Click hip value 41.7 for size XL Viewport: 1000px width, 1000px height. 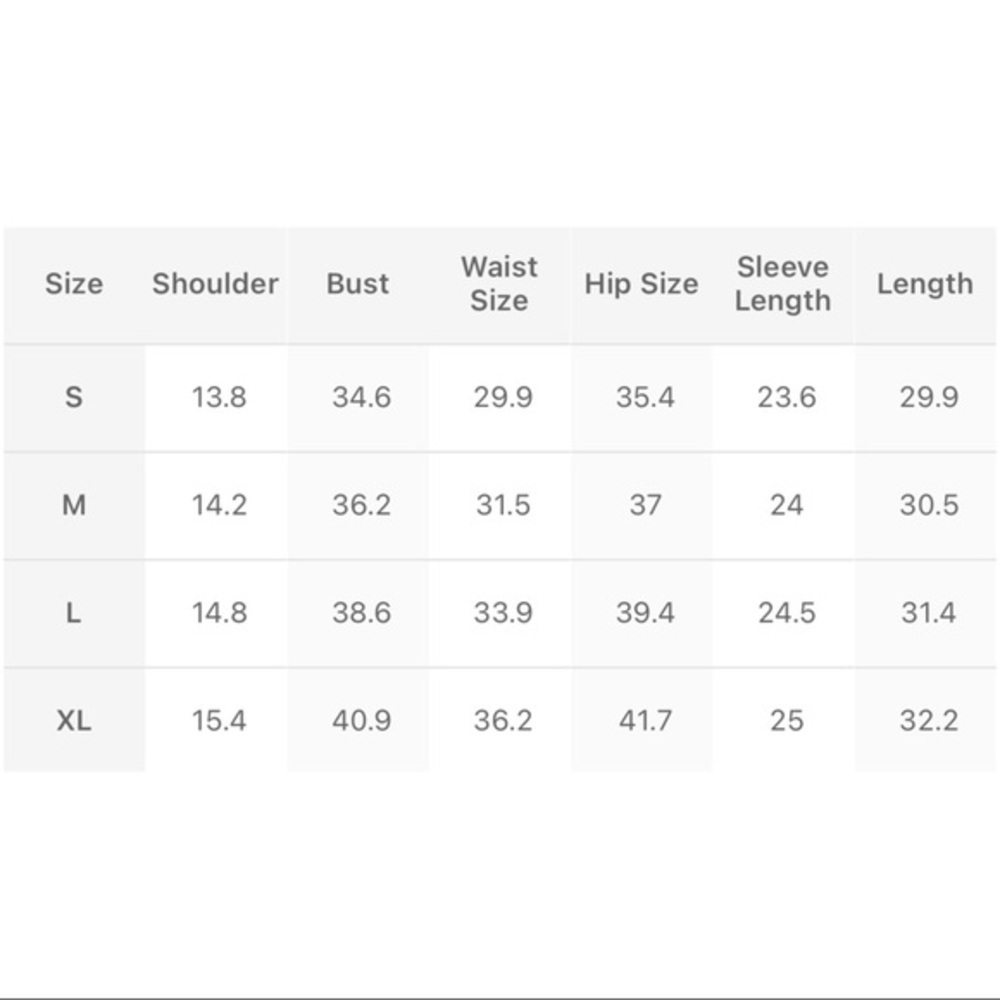tap(645, 720)
